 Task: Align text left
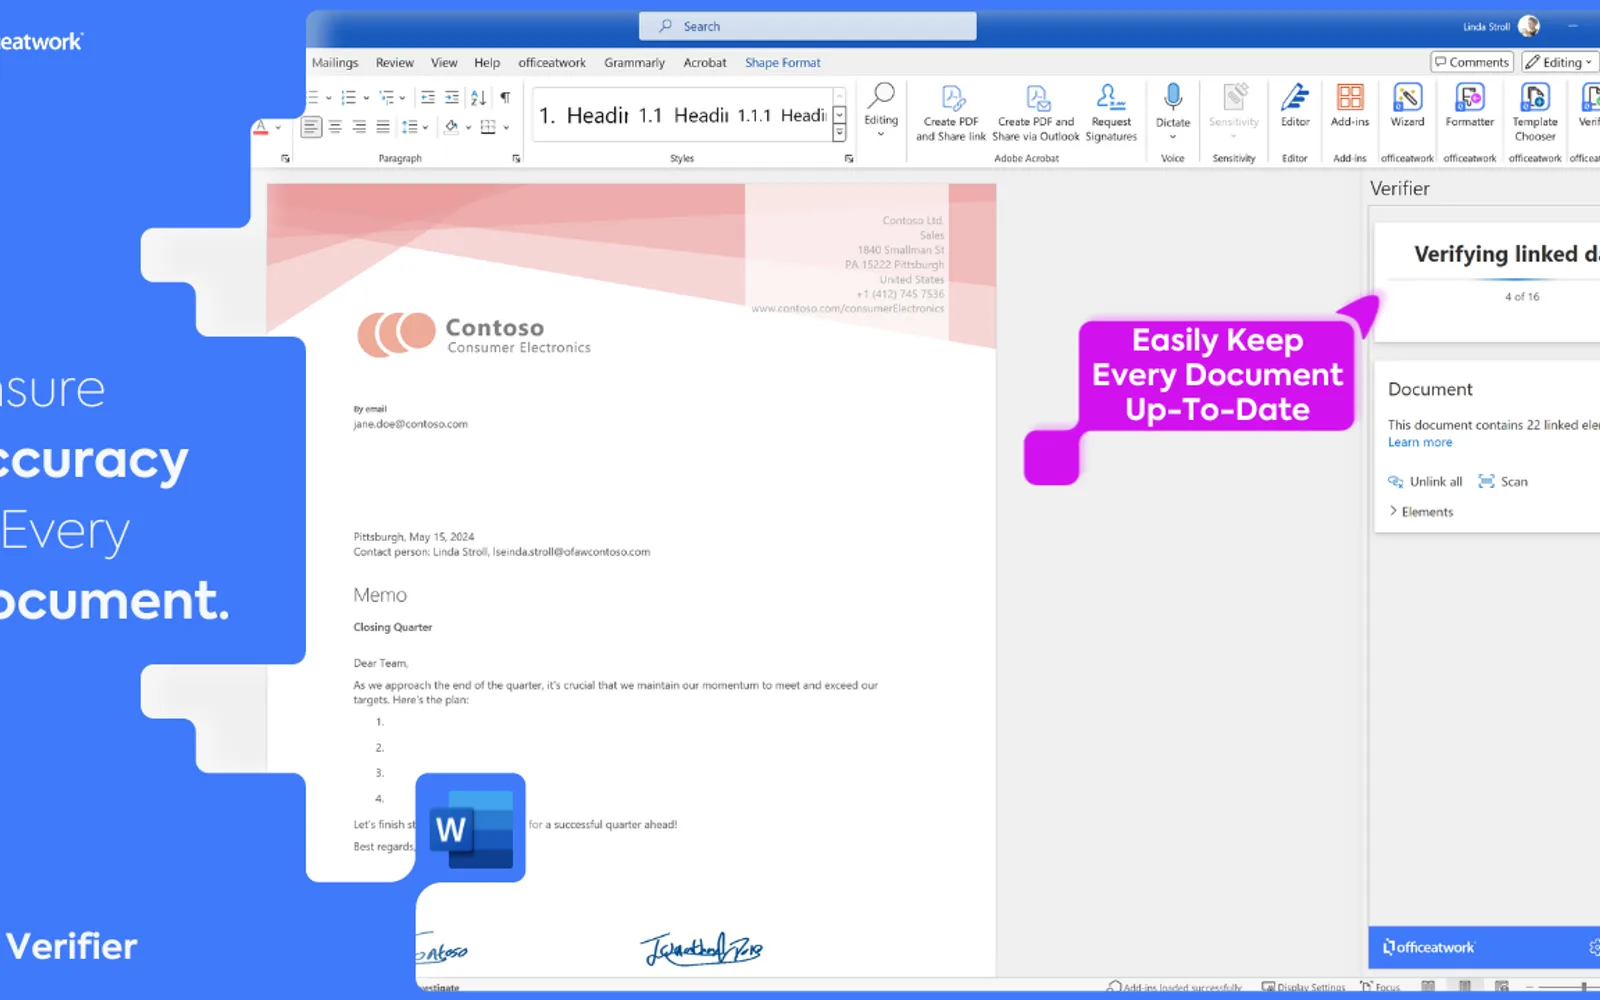pyautogui.click(x=311, y=127)
